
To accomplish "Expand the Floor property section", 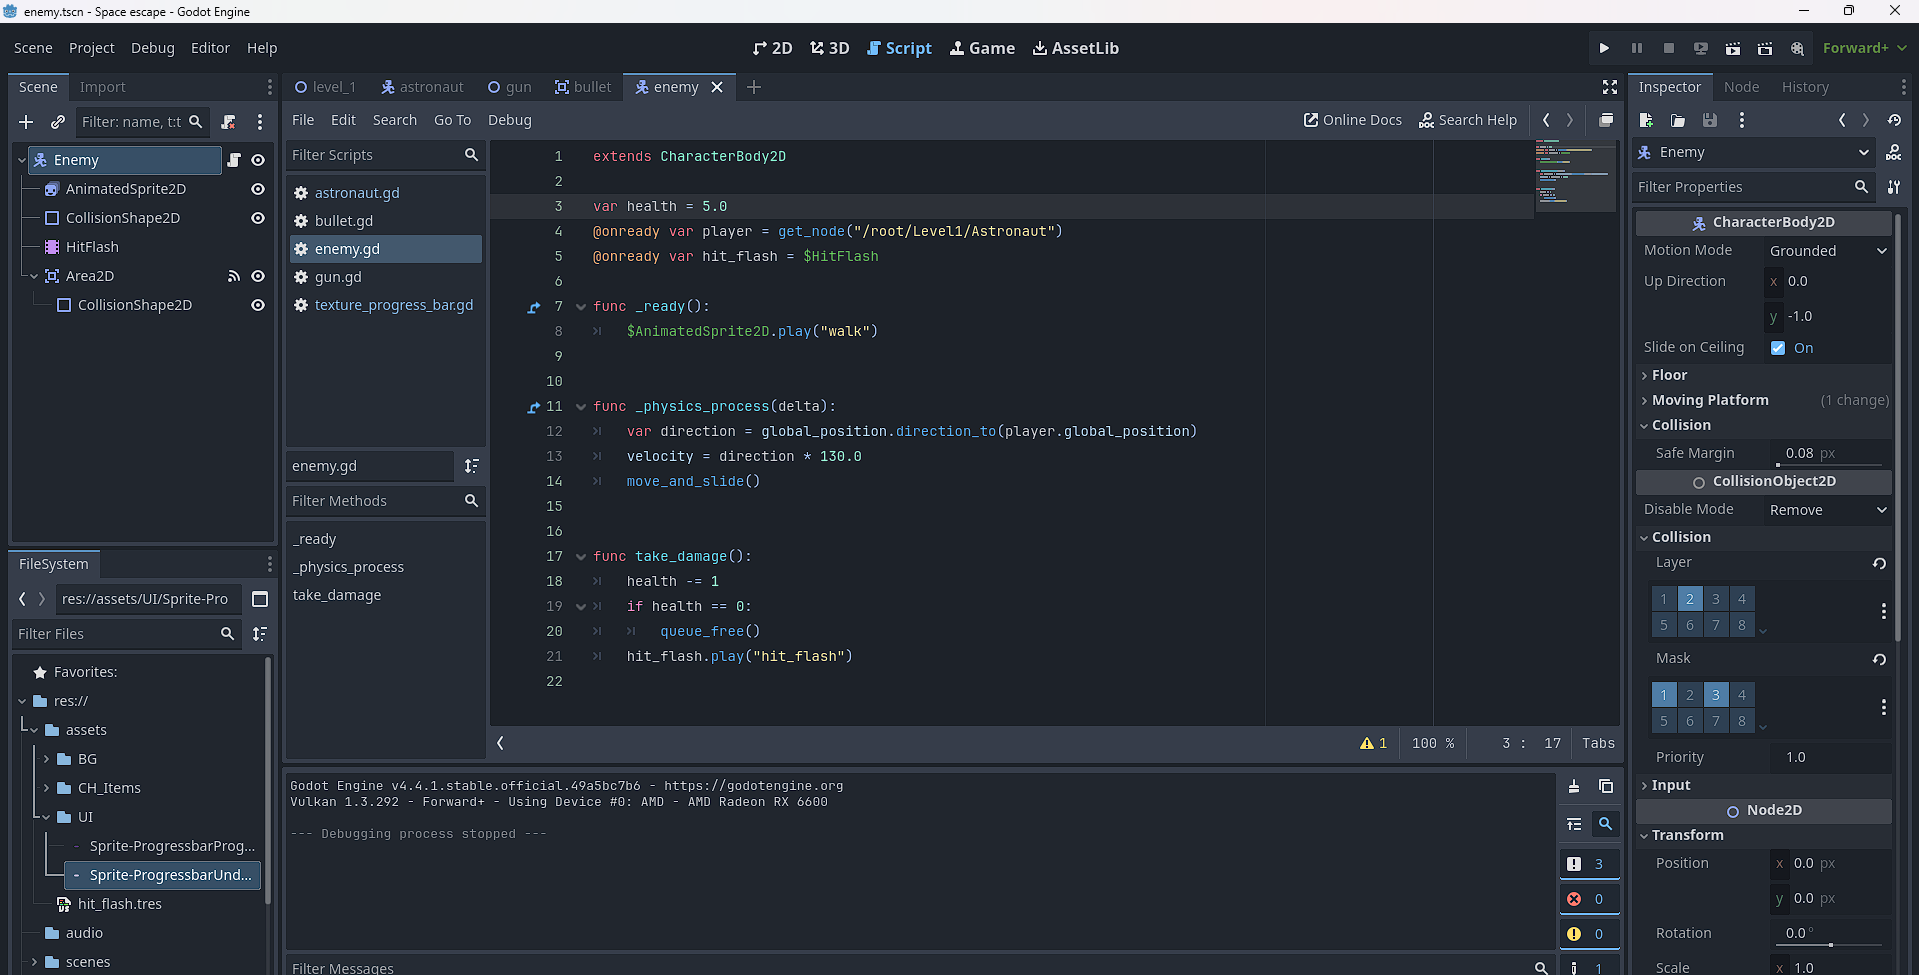I will pyautogui.click(x=1669, y=375).
